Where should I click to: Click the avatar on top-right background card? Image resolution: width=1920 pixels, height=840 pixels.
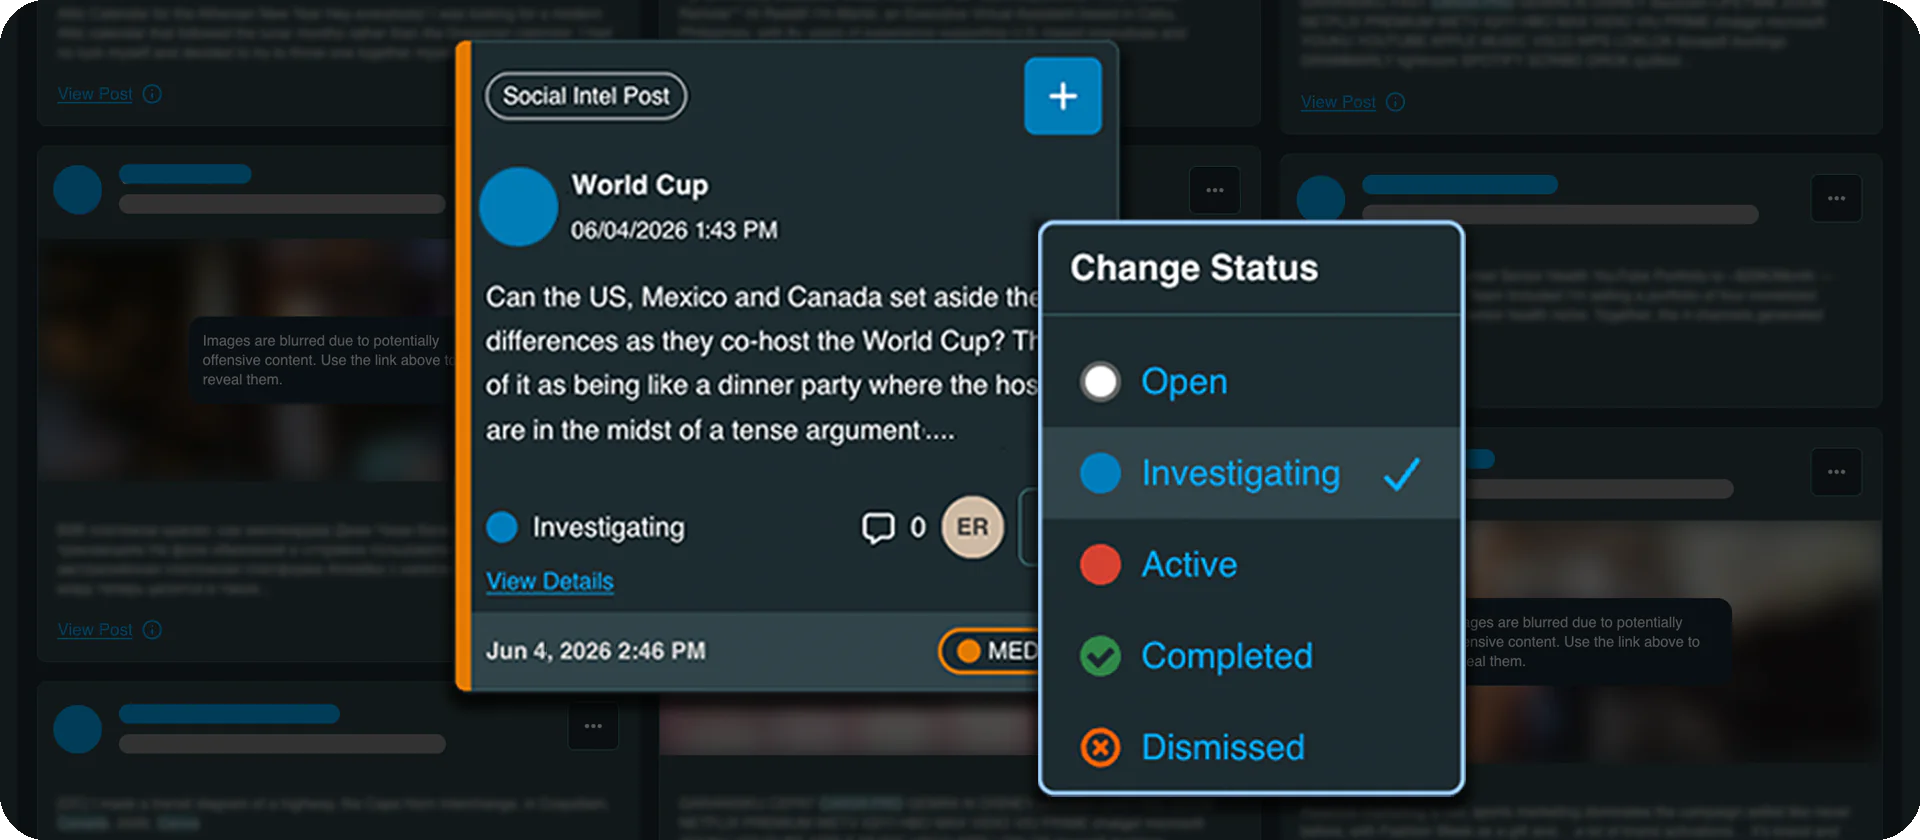pyautogui.click(x=1321, y=198)
